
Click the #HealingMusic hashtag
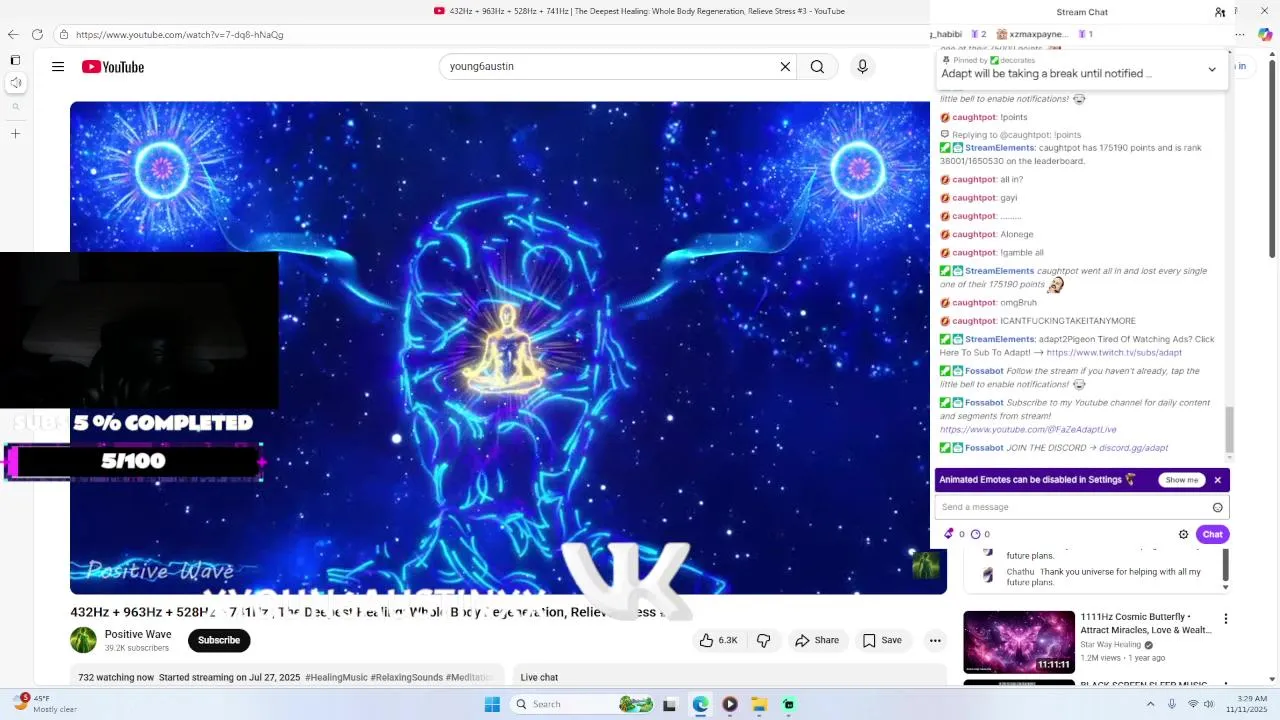(x=336, y=677)
